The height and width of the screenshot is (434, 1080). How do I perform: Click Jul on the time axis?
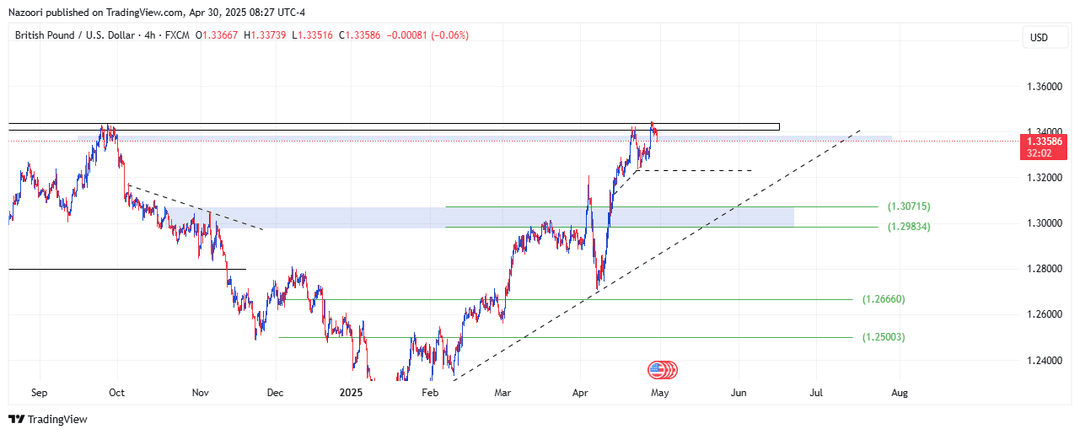coord(817,393)
